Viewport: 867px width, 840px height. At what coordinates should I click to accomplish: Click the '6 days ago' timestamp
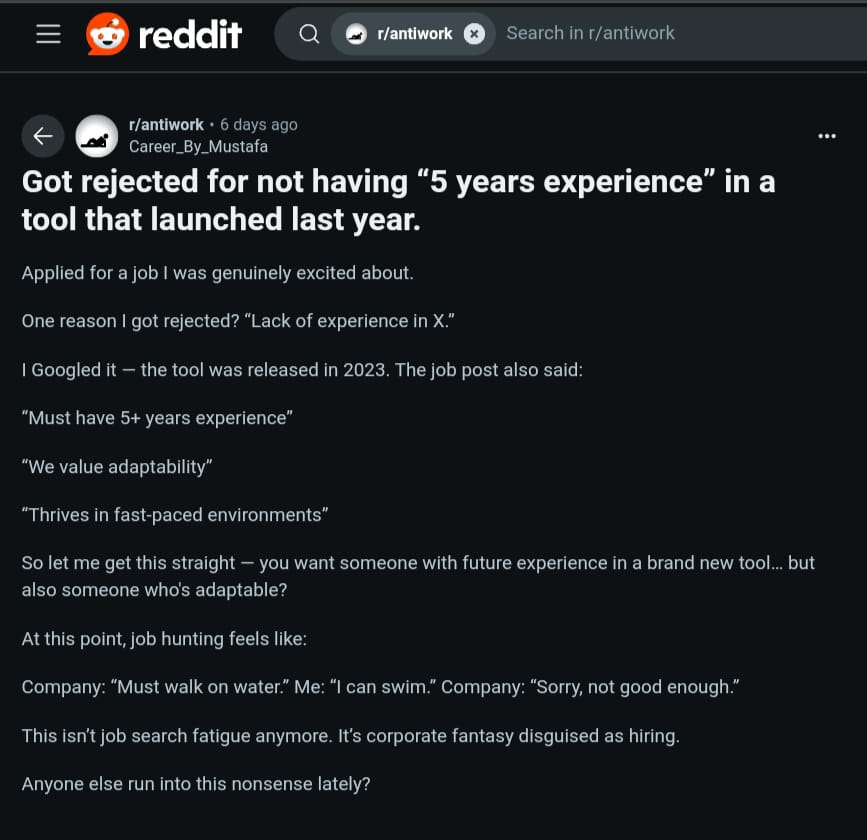(x=259, y=125)
